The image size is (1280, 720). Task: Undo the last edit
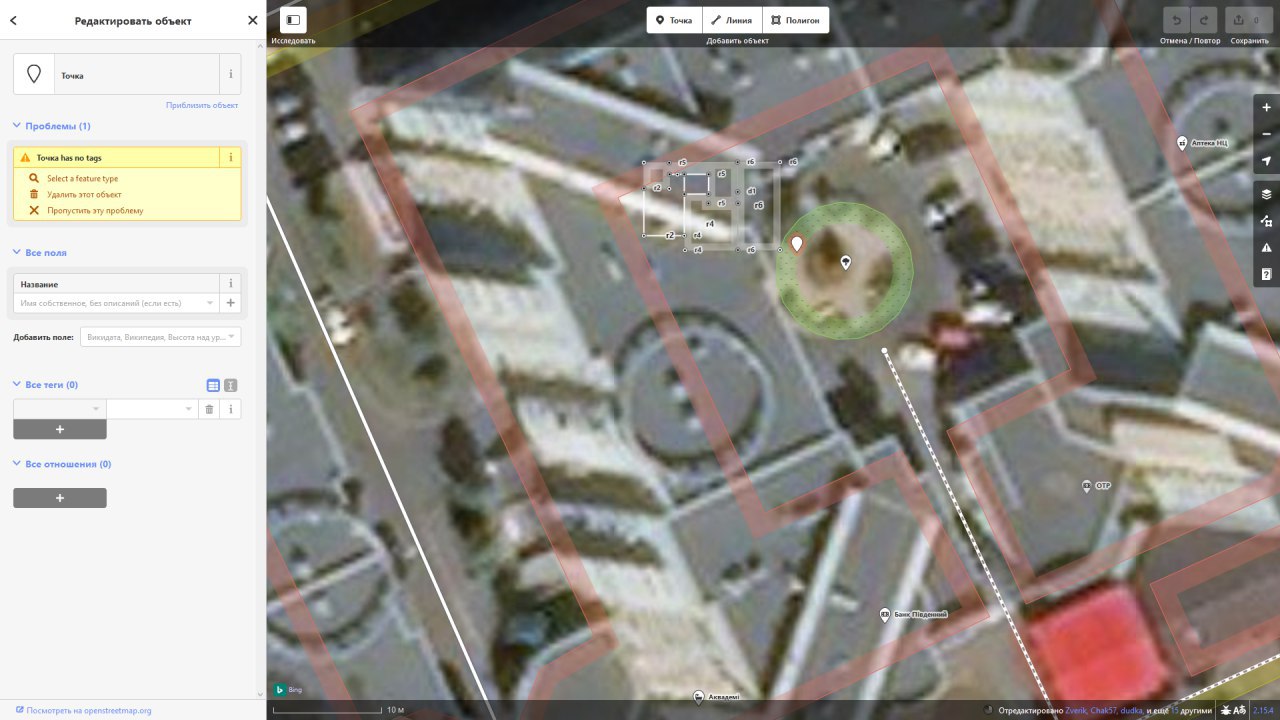click(1177, 20)
